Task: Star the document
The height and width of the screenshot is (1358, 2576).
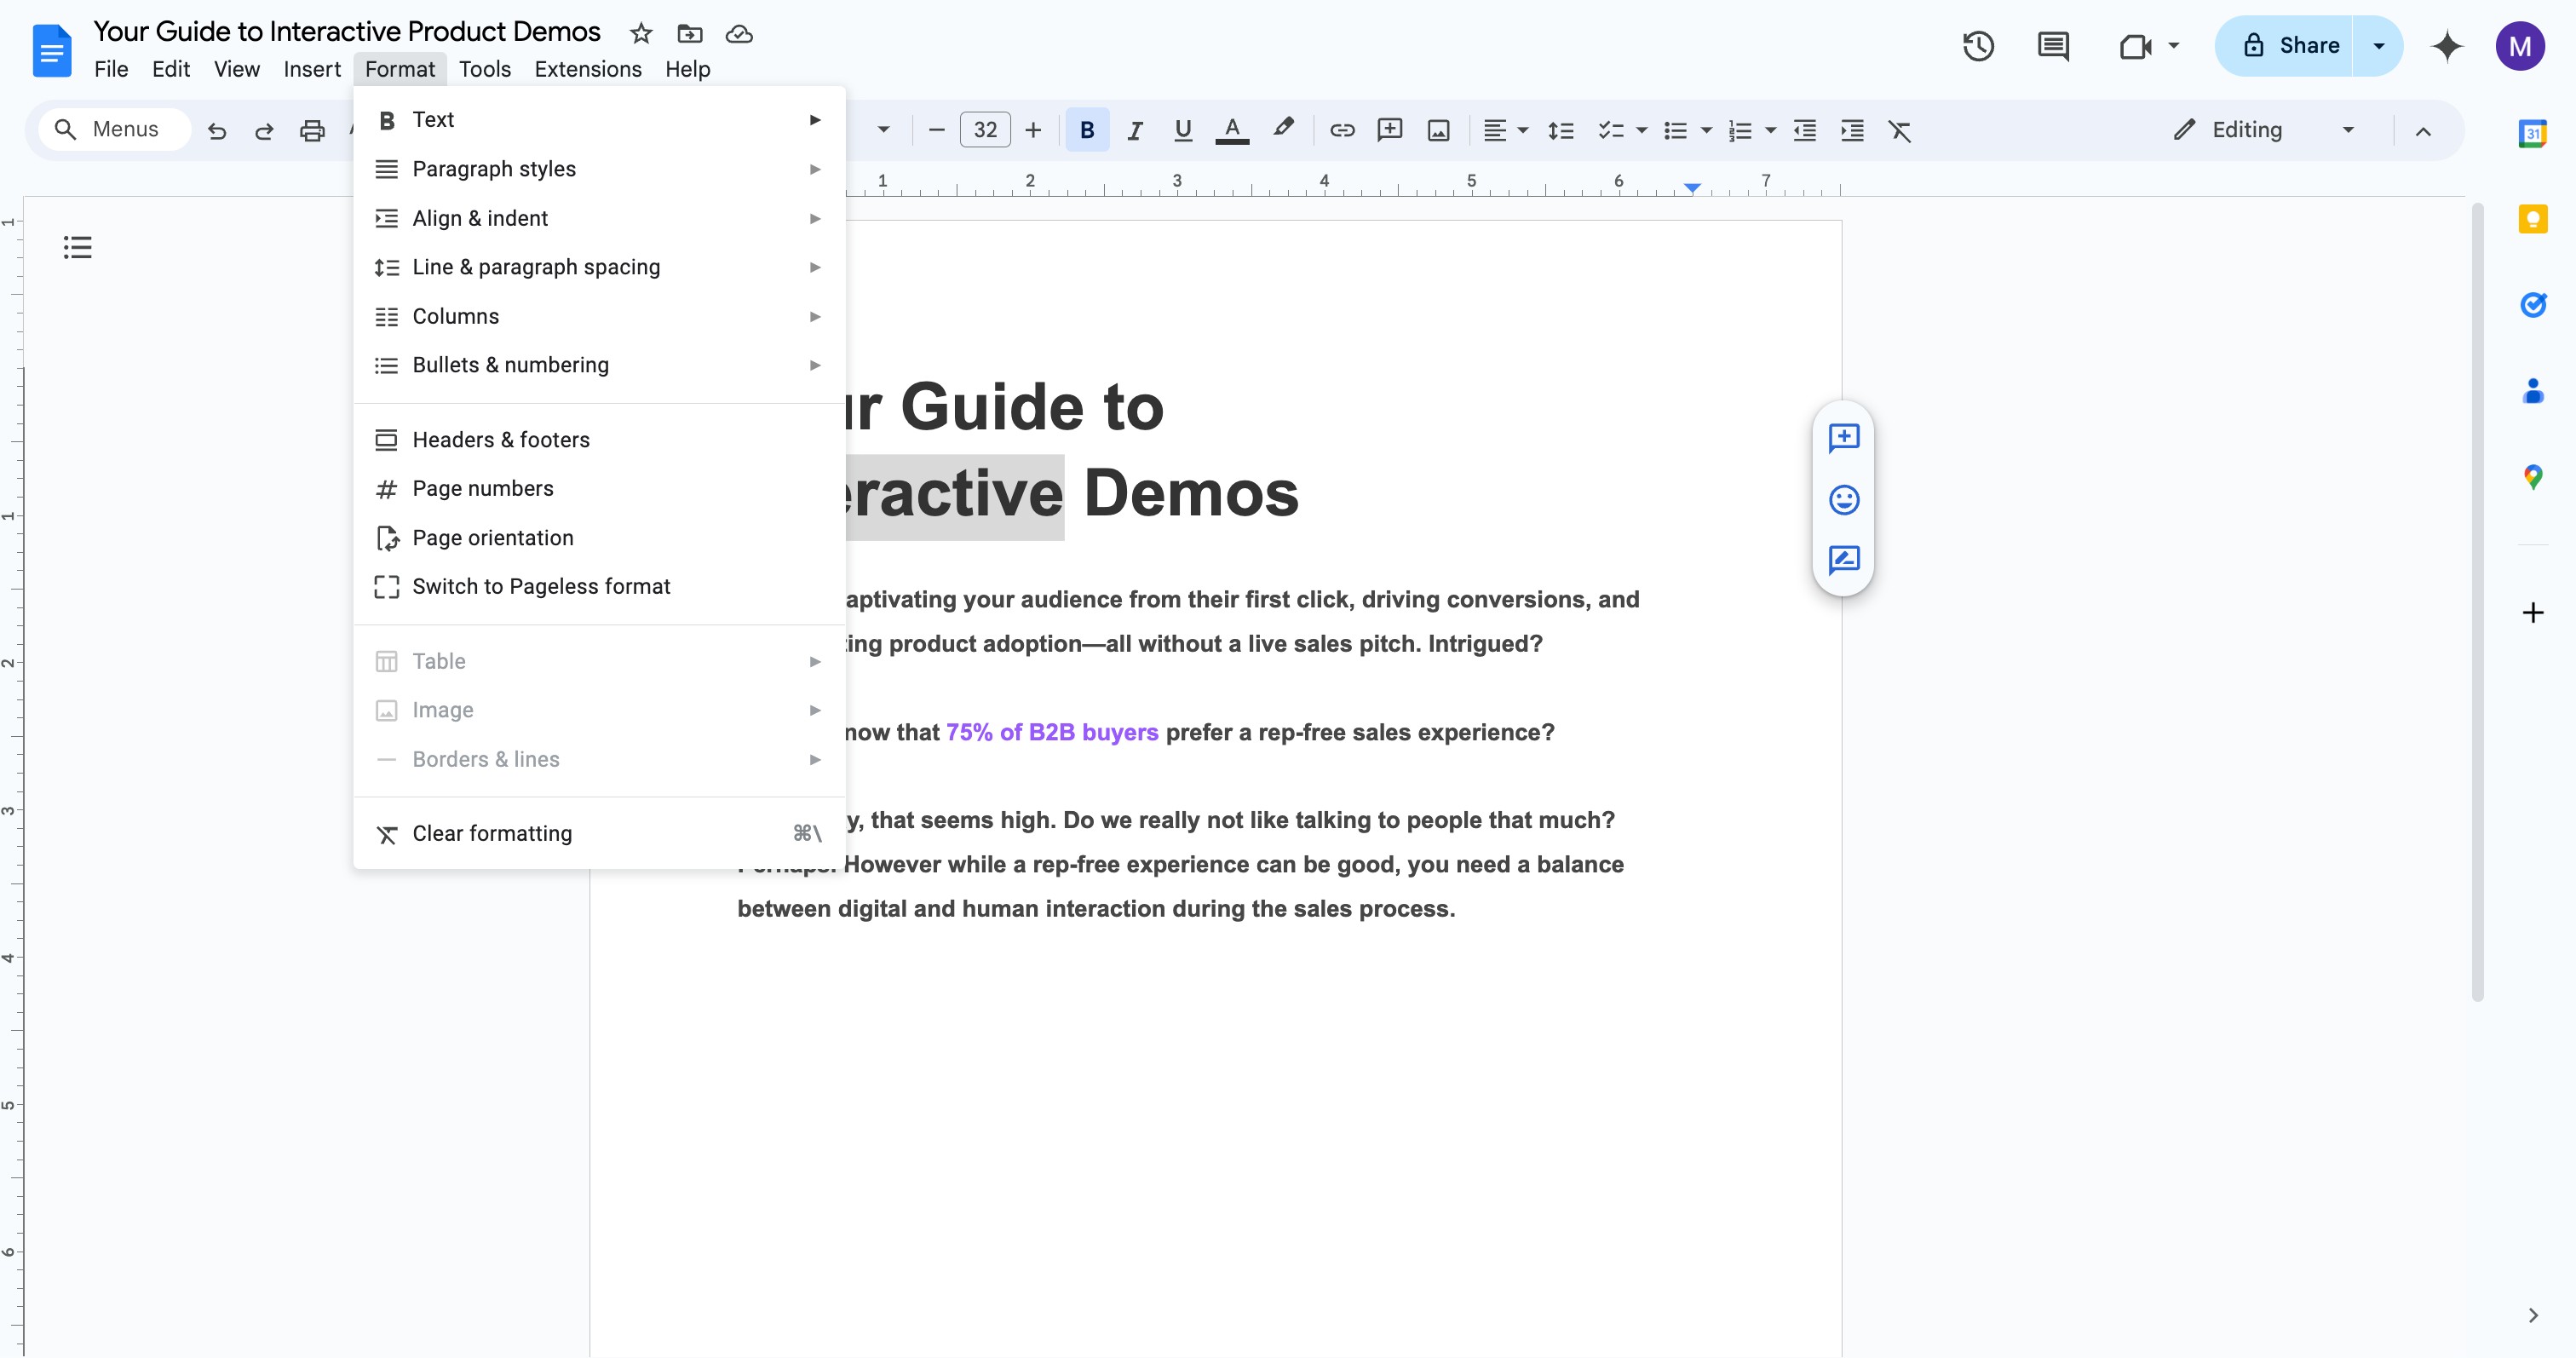Action: click(641, 34)
